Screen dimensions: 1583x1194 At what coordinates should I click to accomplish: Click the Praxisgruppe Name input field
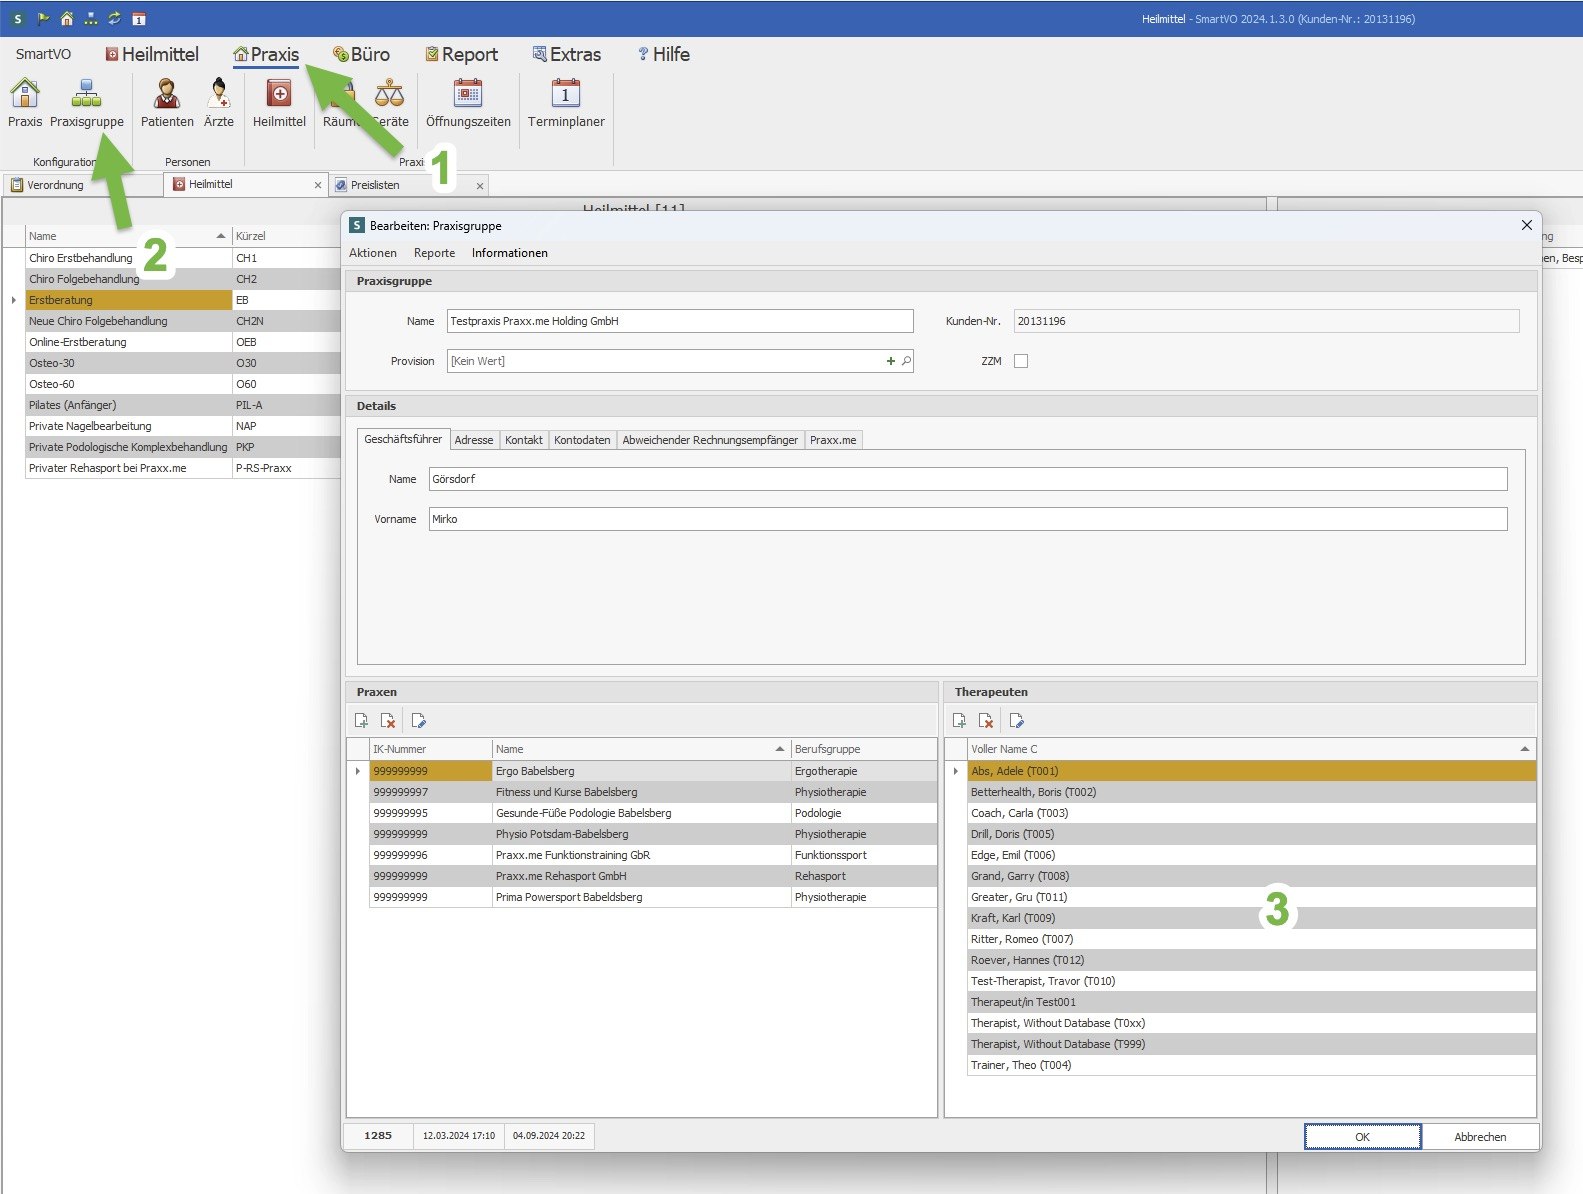[x=680, y=321]
